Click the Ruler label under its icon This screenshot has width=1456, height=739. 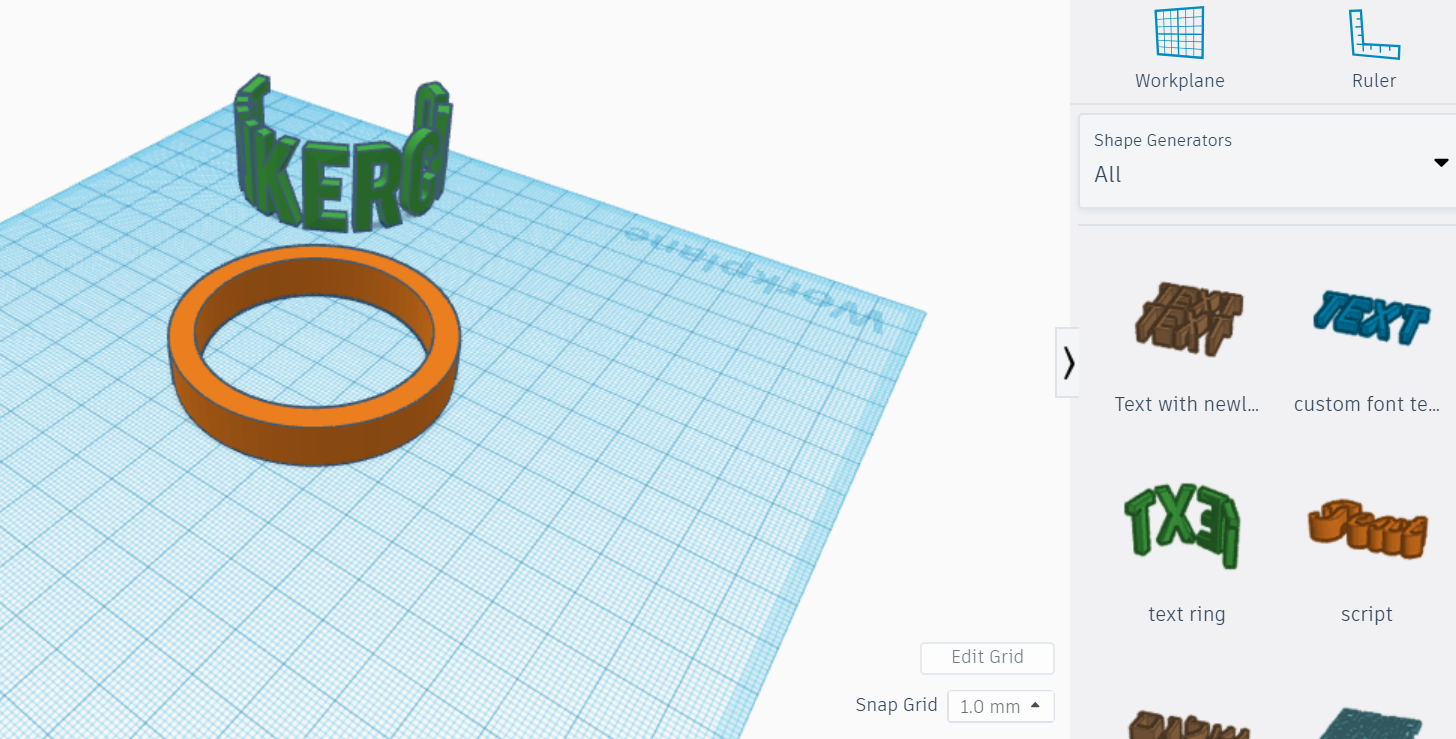coord(1373,80)
